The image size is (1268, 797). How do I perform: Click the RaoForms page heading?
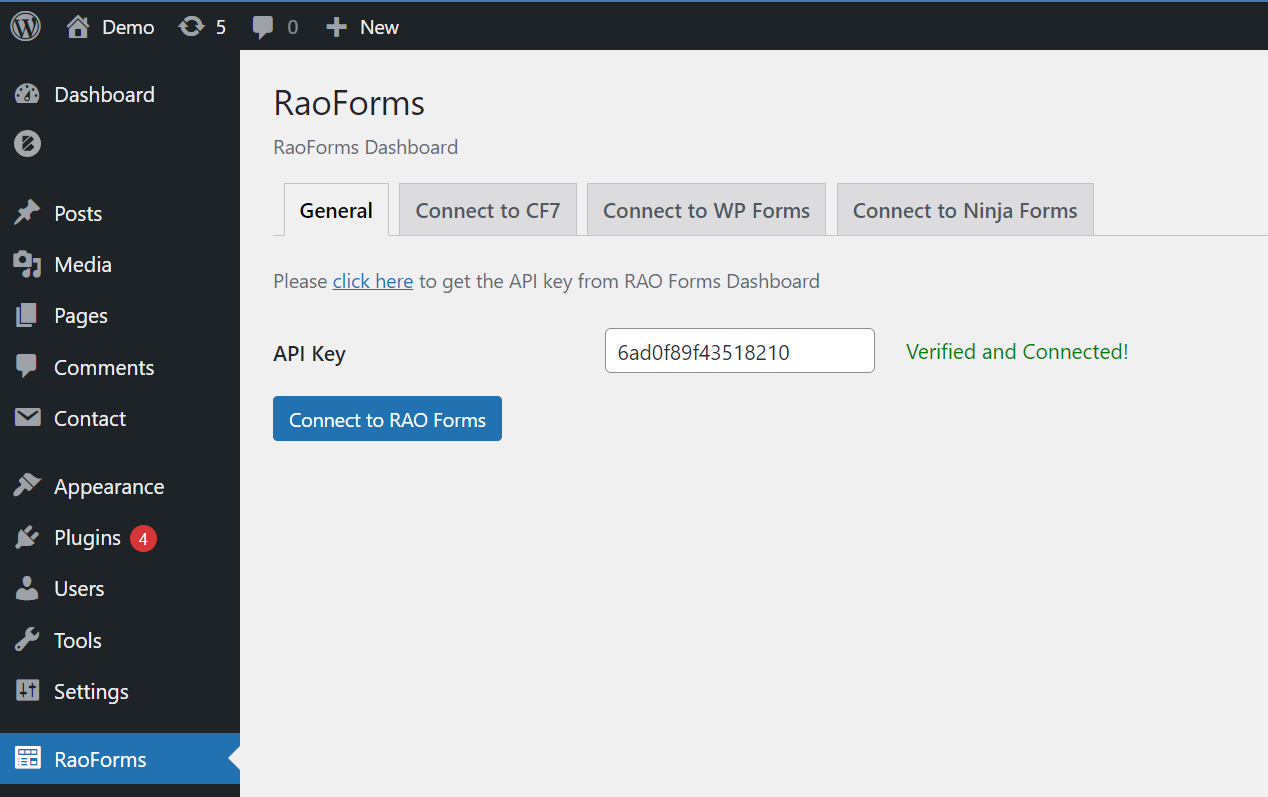(x=349, y=103)
